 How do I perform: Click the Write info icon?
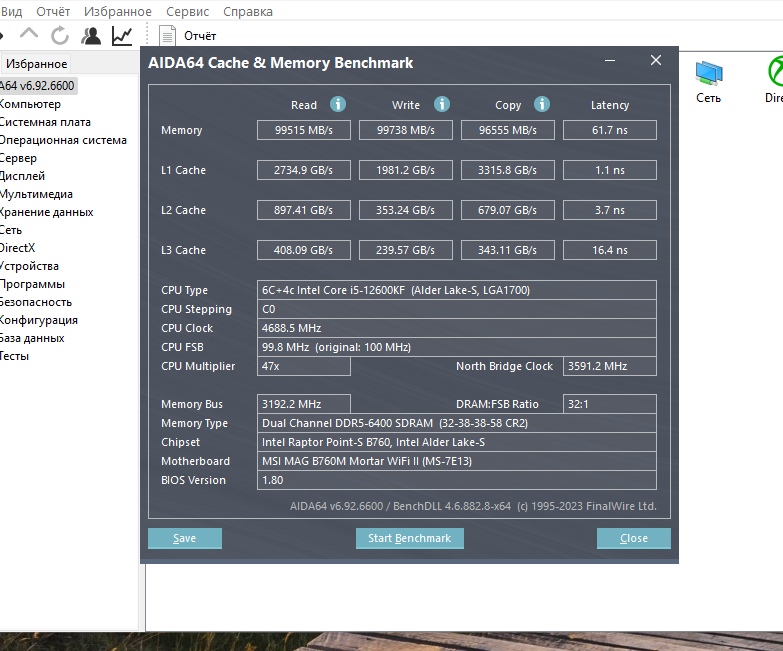[x=442, y=104]
